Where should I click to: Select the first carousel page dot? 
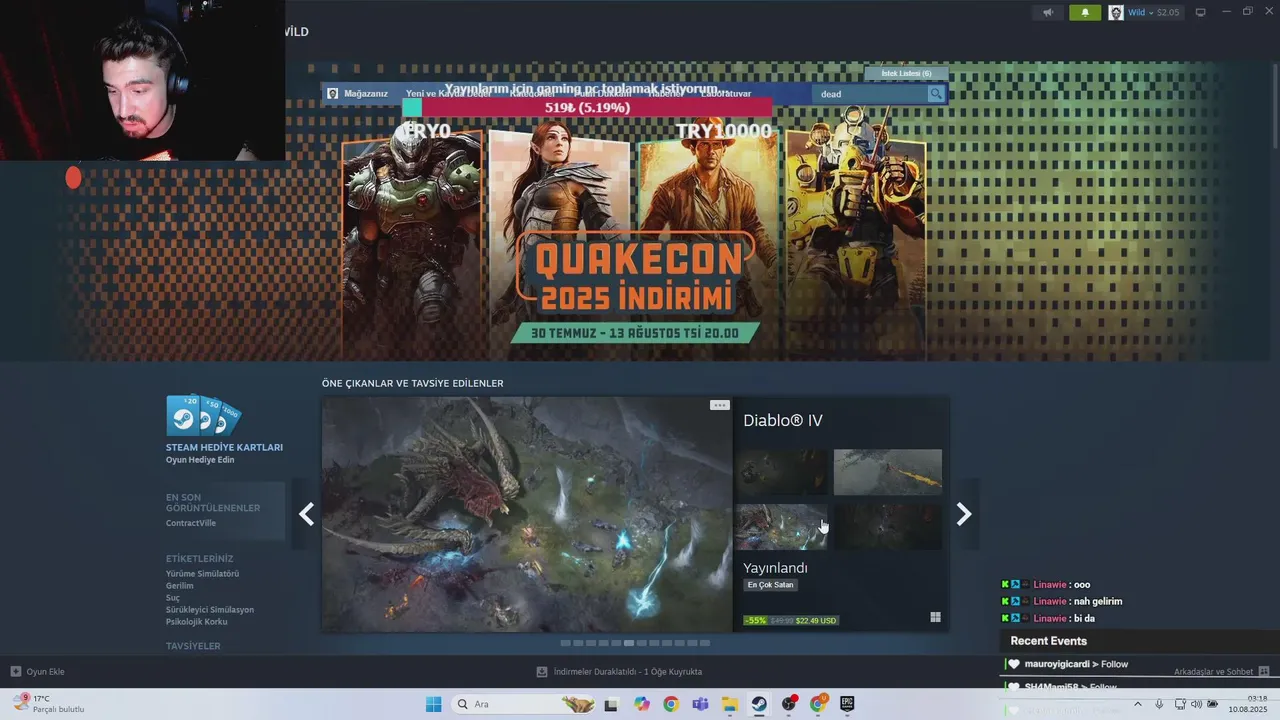click(565, 643)
